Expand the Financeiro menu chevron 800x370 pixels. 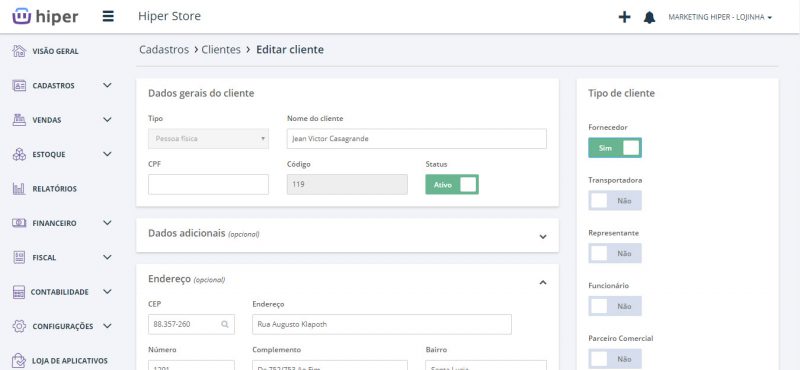click(107, 223)
